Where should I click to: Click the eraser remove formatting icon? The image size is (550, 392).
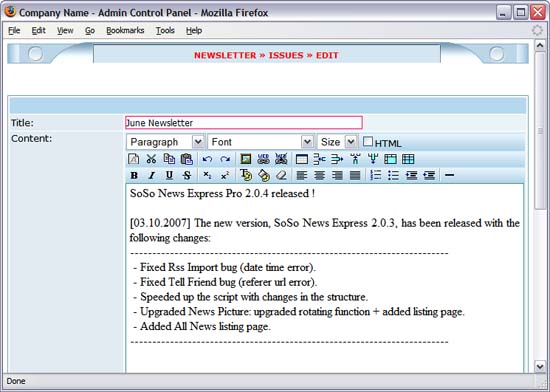click(281, 175)
